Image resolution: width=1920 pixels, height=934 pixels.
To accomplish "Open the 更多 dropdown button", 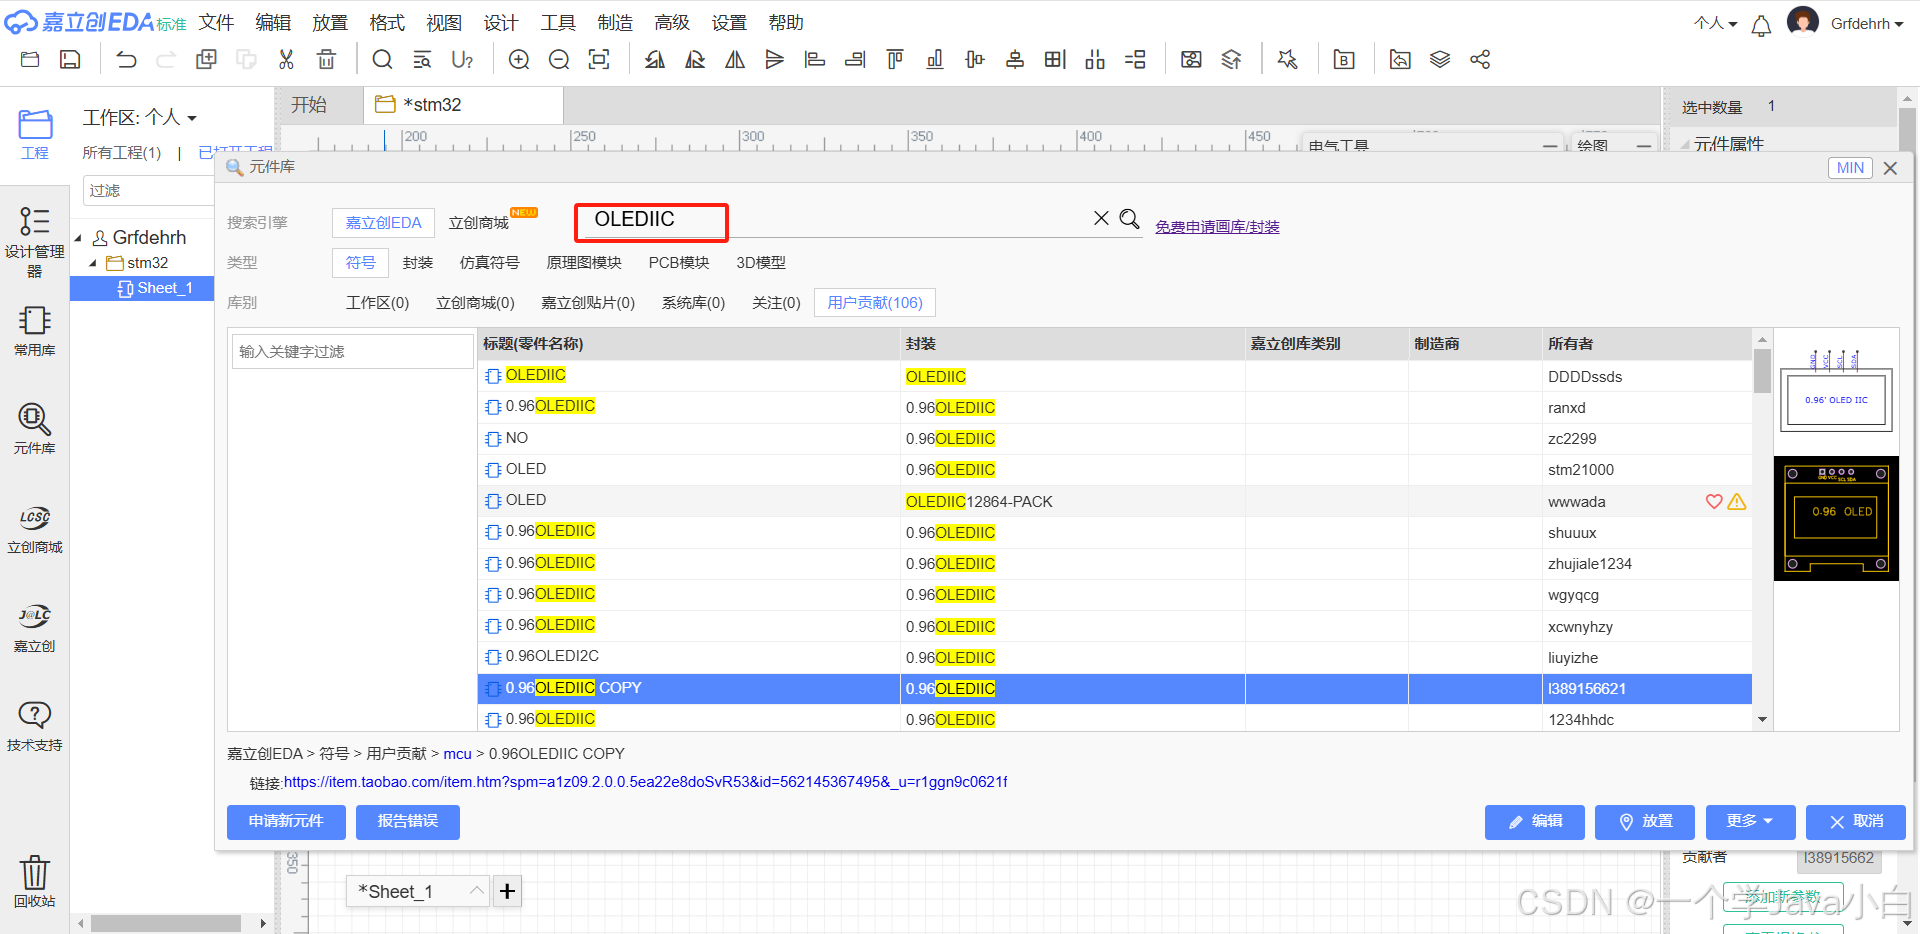I will [x=1750, y=822].
